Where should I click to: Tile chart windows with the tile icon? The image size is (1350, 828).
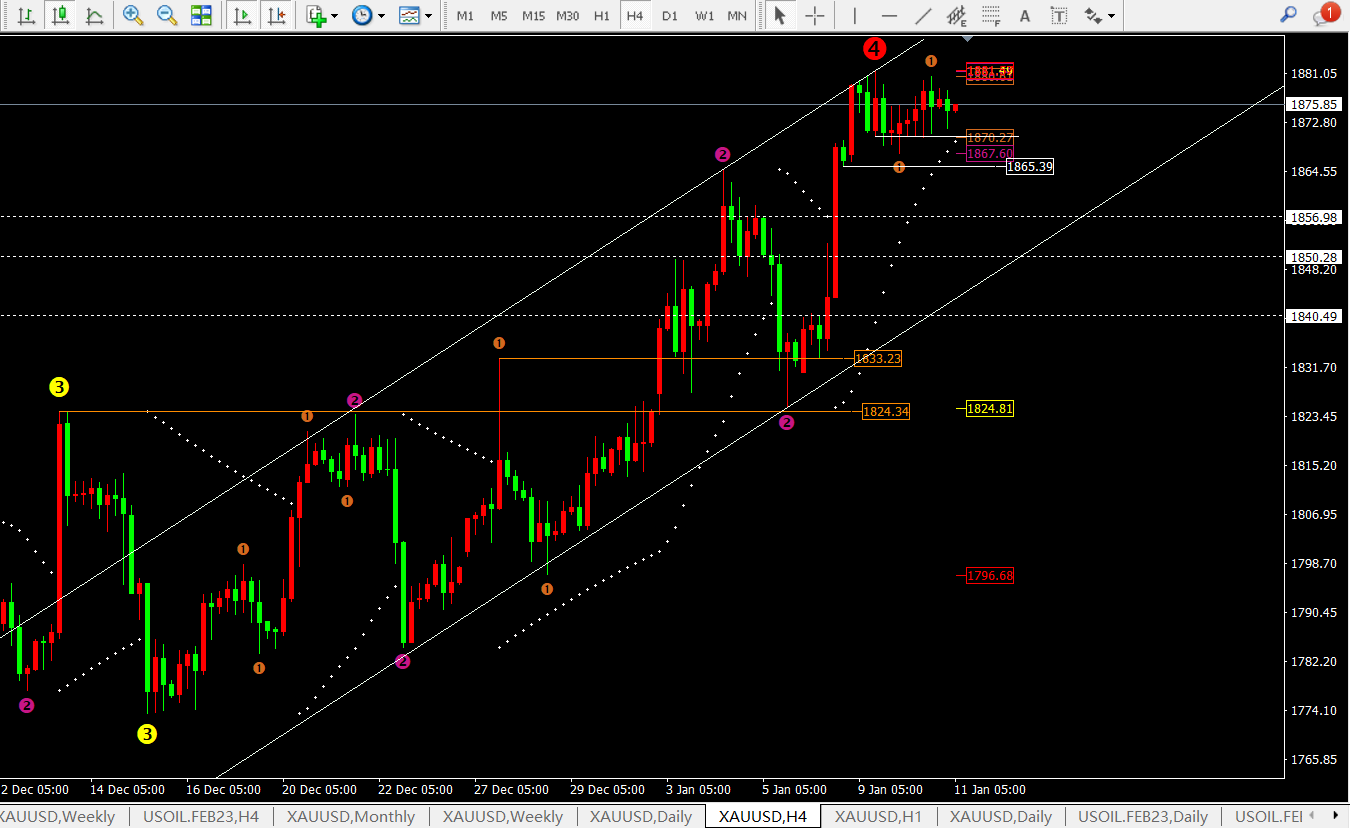pos(201,15)
